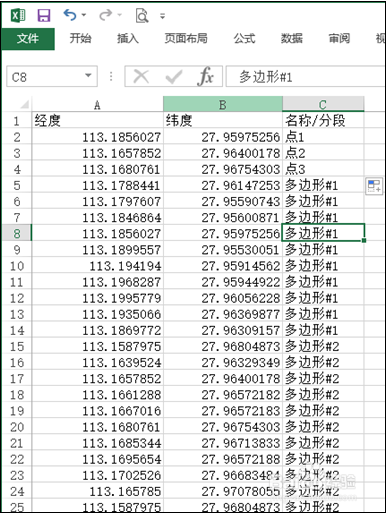Redo the last action
This screenshot has height=515, width=386.
(x=106, y=15)
